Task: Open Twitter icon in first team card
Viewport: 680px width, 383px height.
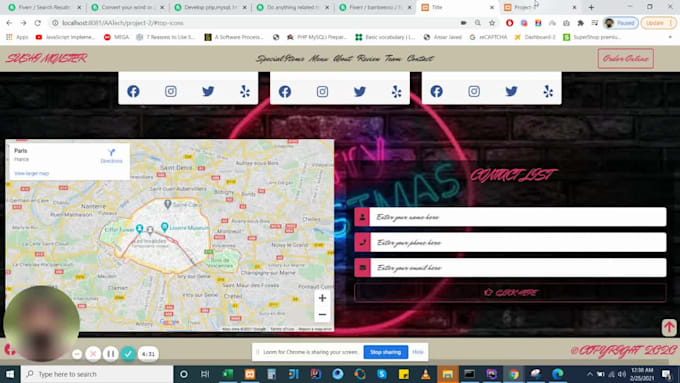Action: tap(208, 91)
